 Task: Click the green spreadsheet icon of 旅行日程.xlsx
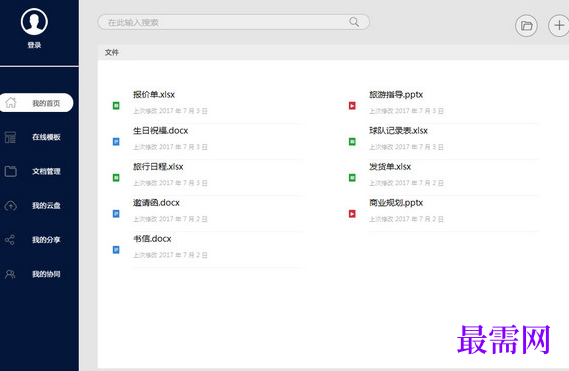116,178
